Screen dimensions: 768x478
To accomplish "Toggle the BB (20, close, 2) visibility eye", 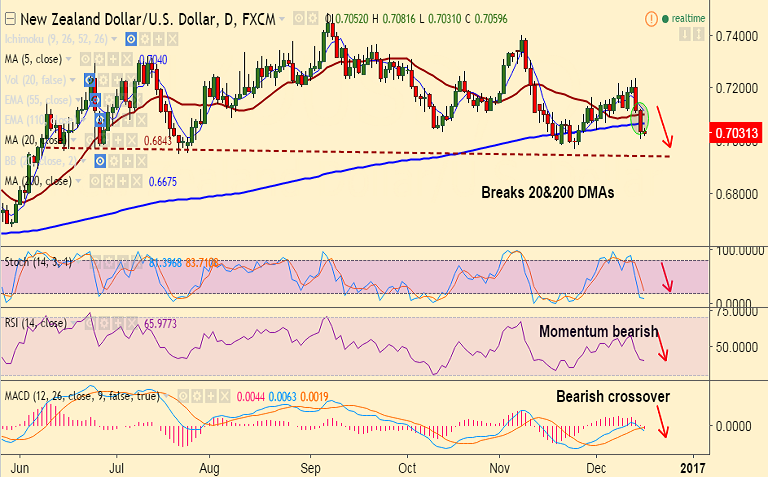I will pos(100,161).
